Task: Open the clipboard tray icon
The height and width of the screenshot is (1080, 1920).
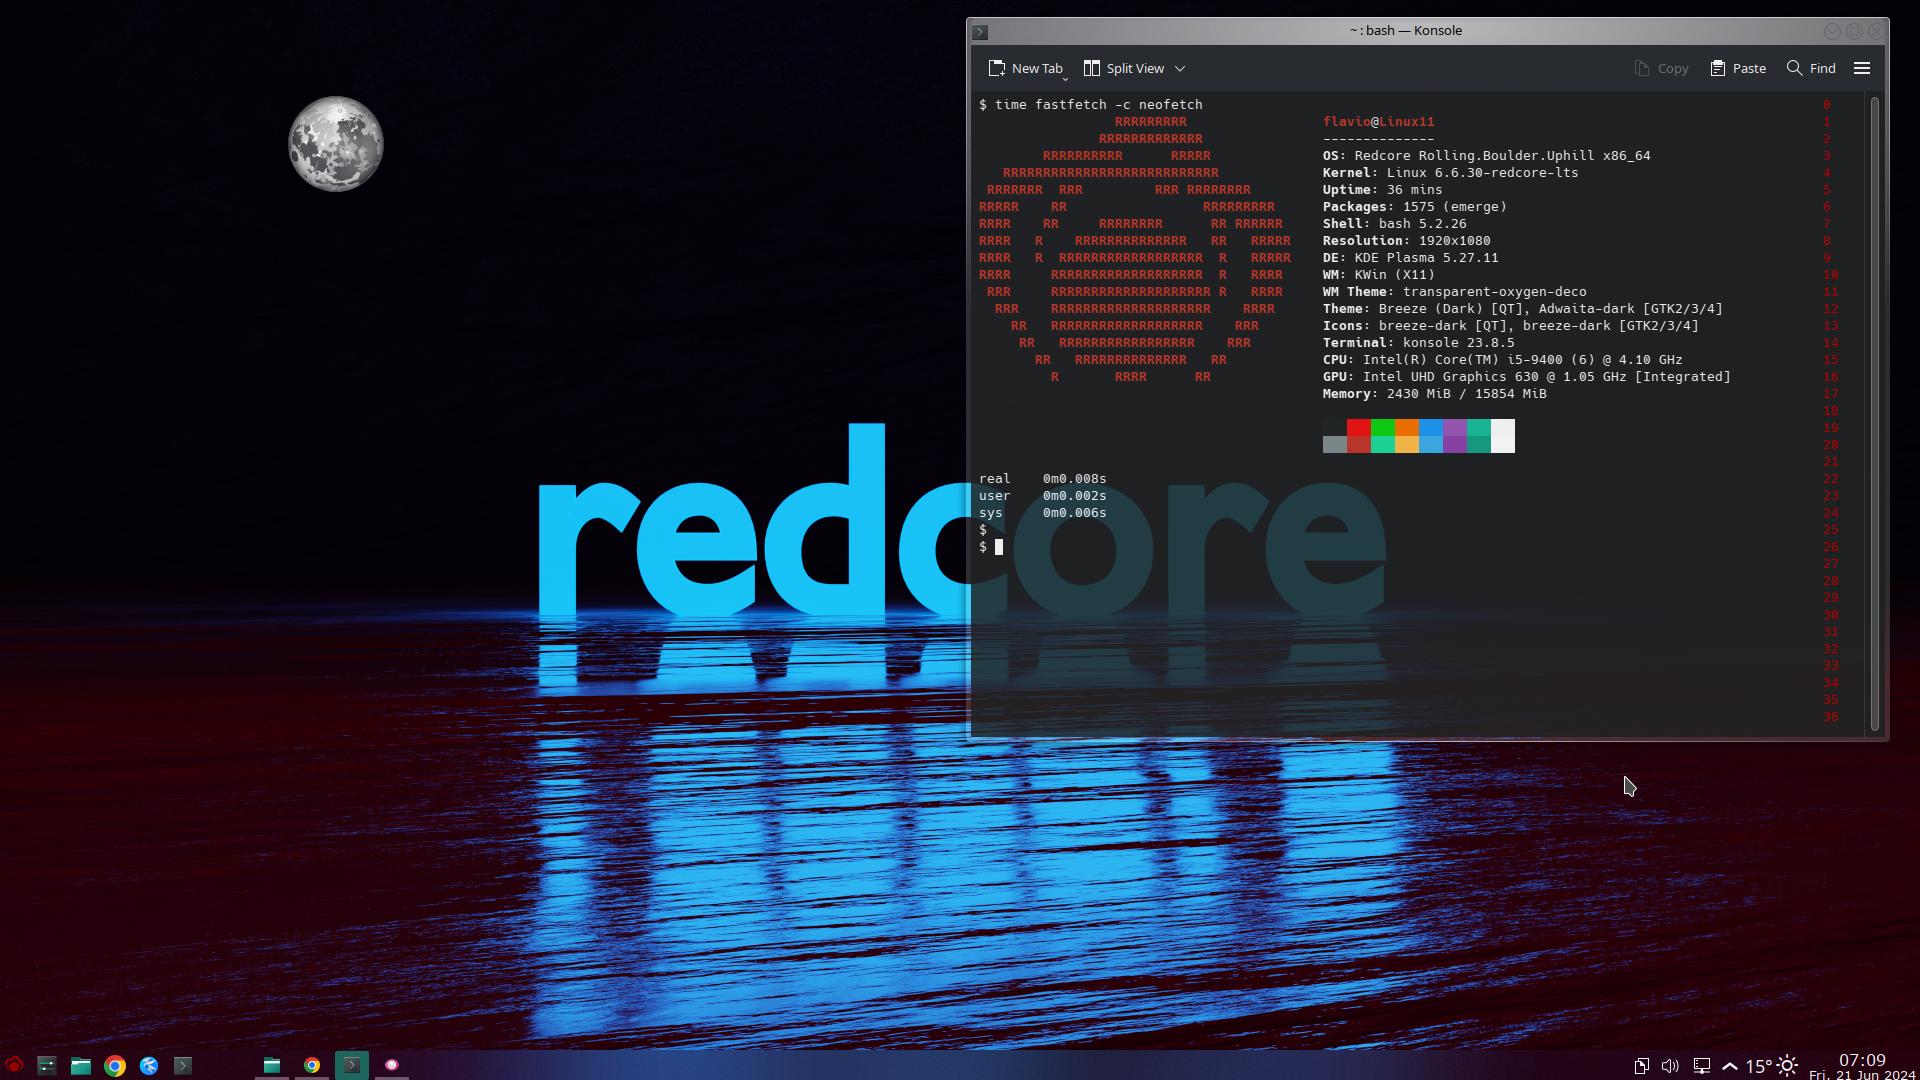Action: [x=1641, y=1066]
